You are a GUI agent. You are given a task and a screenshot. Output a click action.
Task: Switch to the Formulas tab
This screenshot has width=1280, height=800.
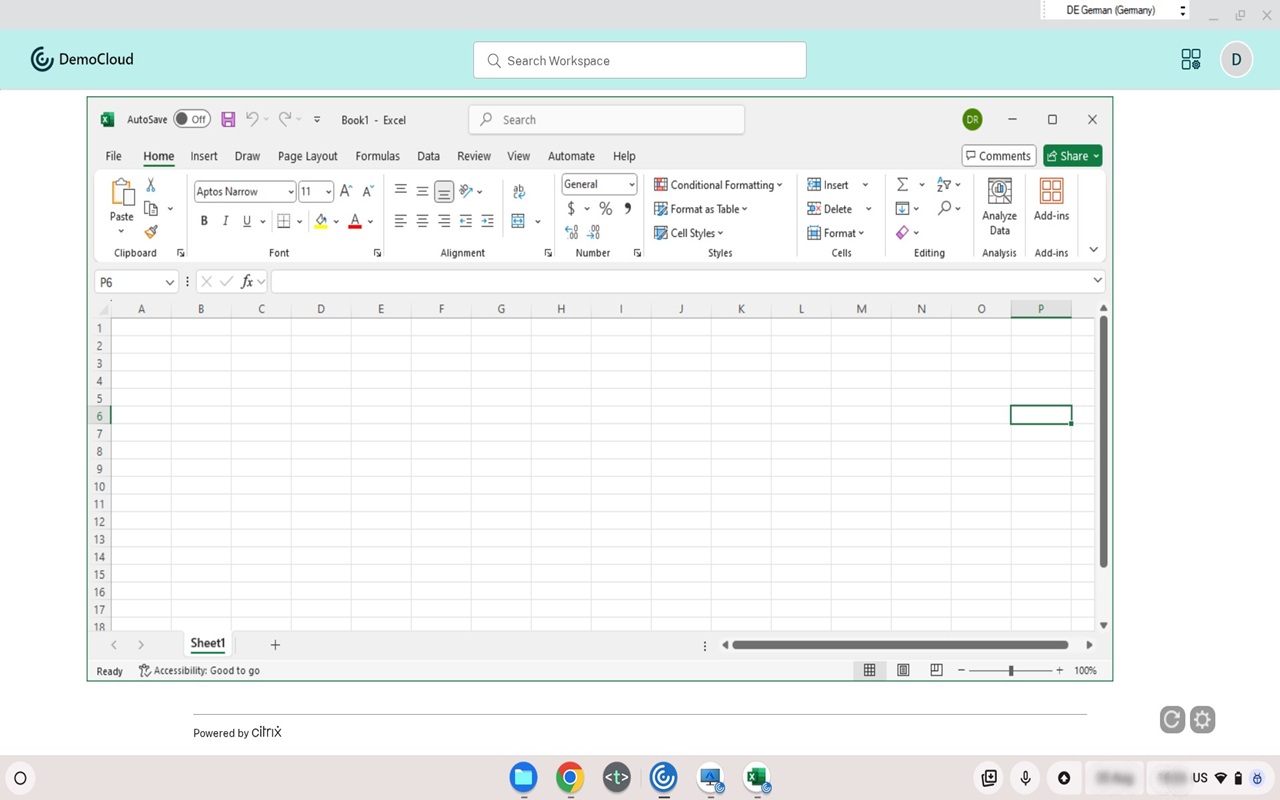(377, 156)
